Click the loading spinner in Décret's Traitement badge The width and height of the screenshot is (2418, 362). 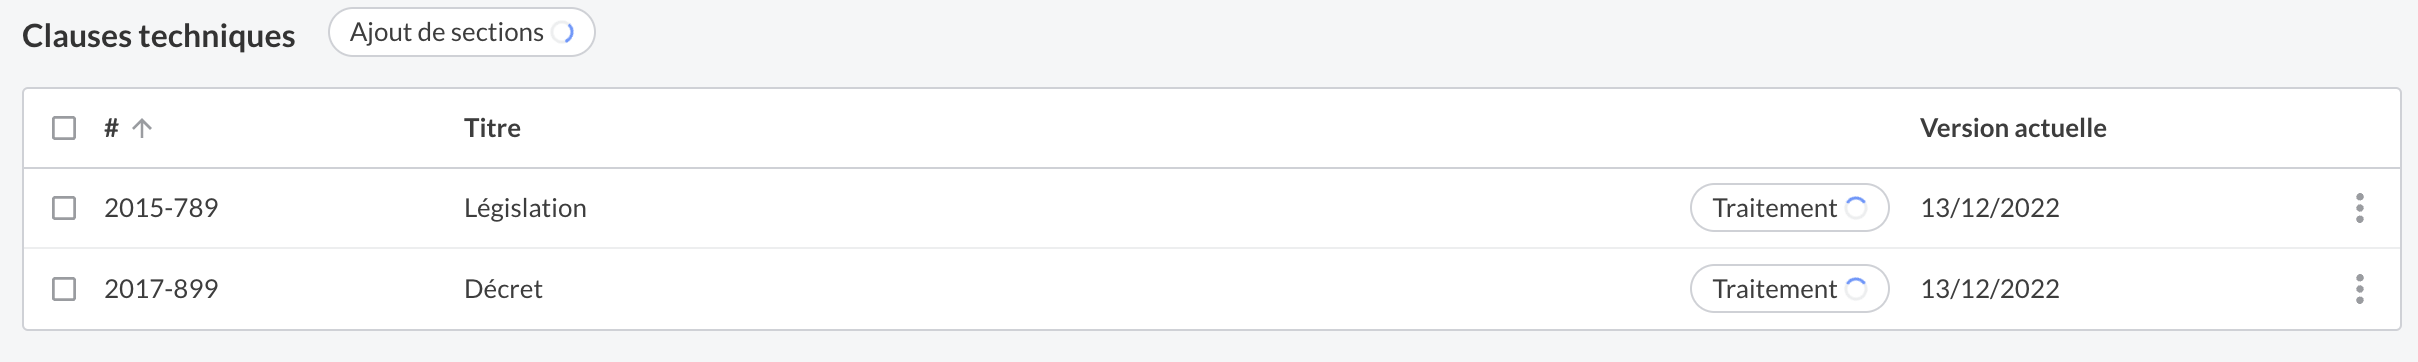tap(1856, 289)
